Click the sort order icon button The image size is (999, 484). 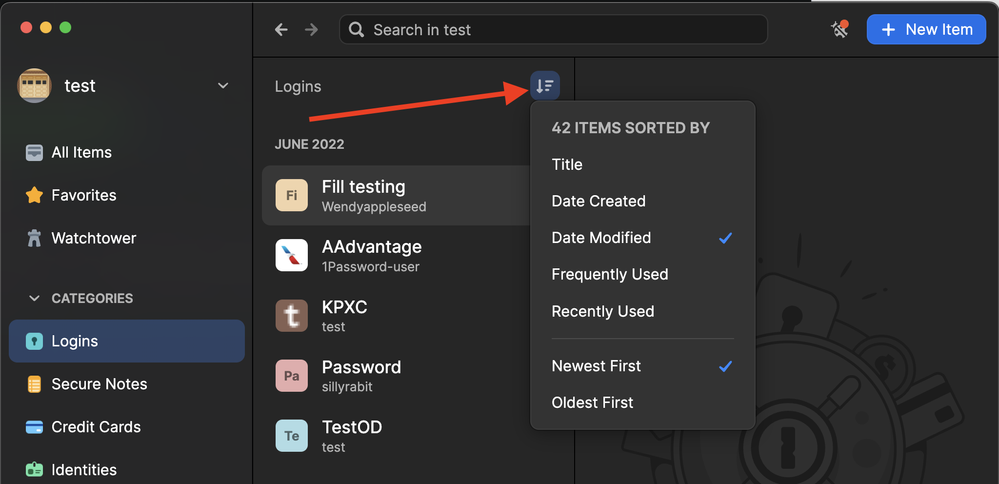(x=545, y=86)
